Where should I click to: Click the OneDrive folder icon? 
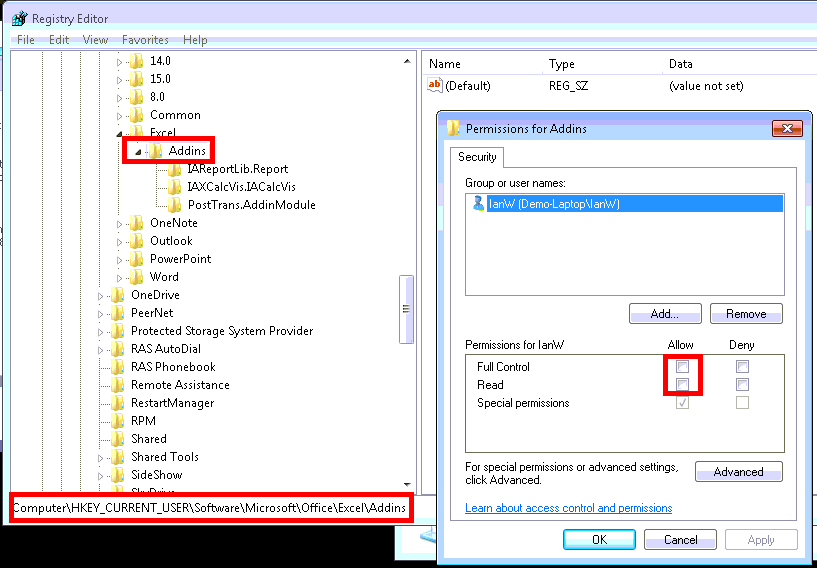tap(118, 295)
